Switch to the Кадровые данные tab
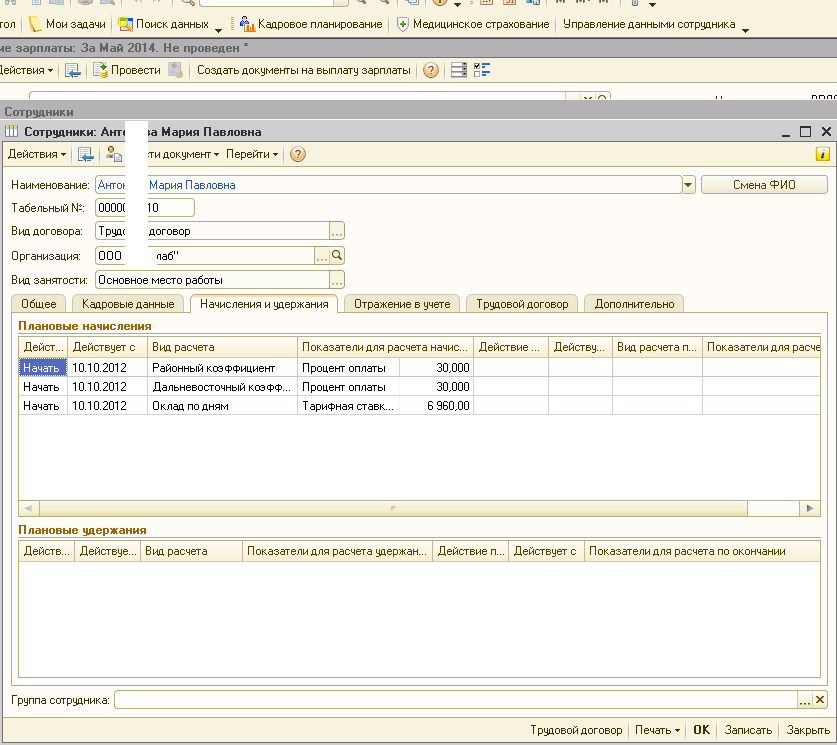The height and width of the screenshot is (745, 837). 128,304
